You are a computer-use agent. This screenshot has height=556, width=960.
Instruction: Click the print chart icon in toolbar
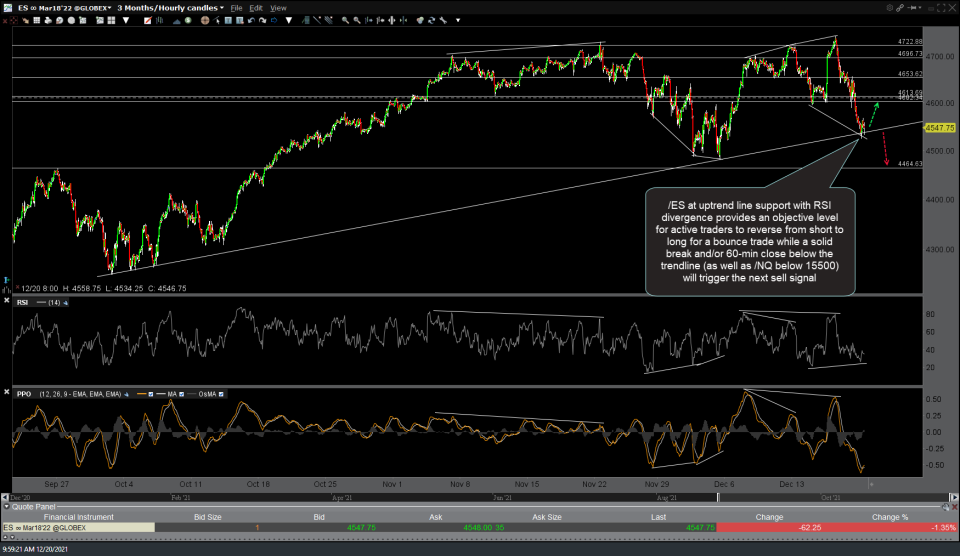point(48,20)
